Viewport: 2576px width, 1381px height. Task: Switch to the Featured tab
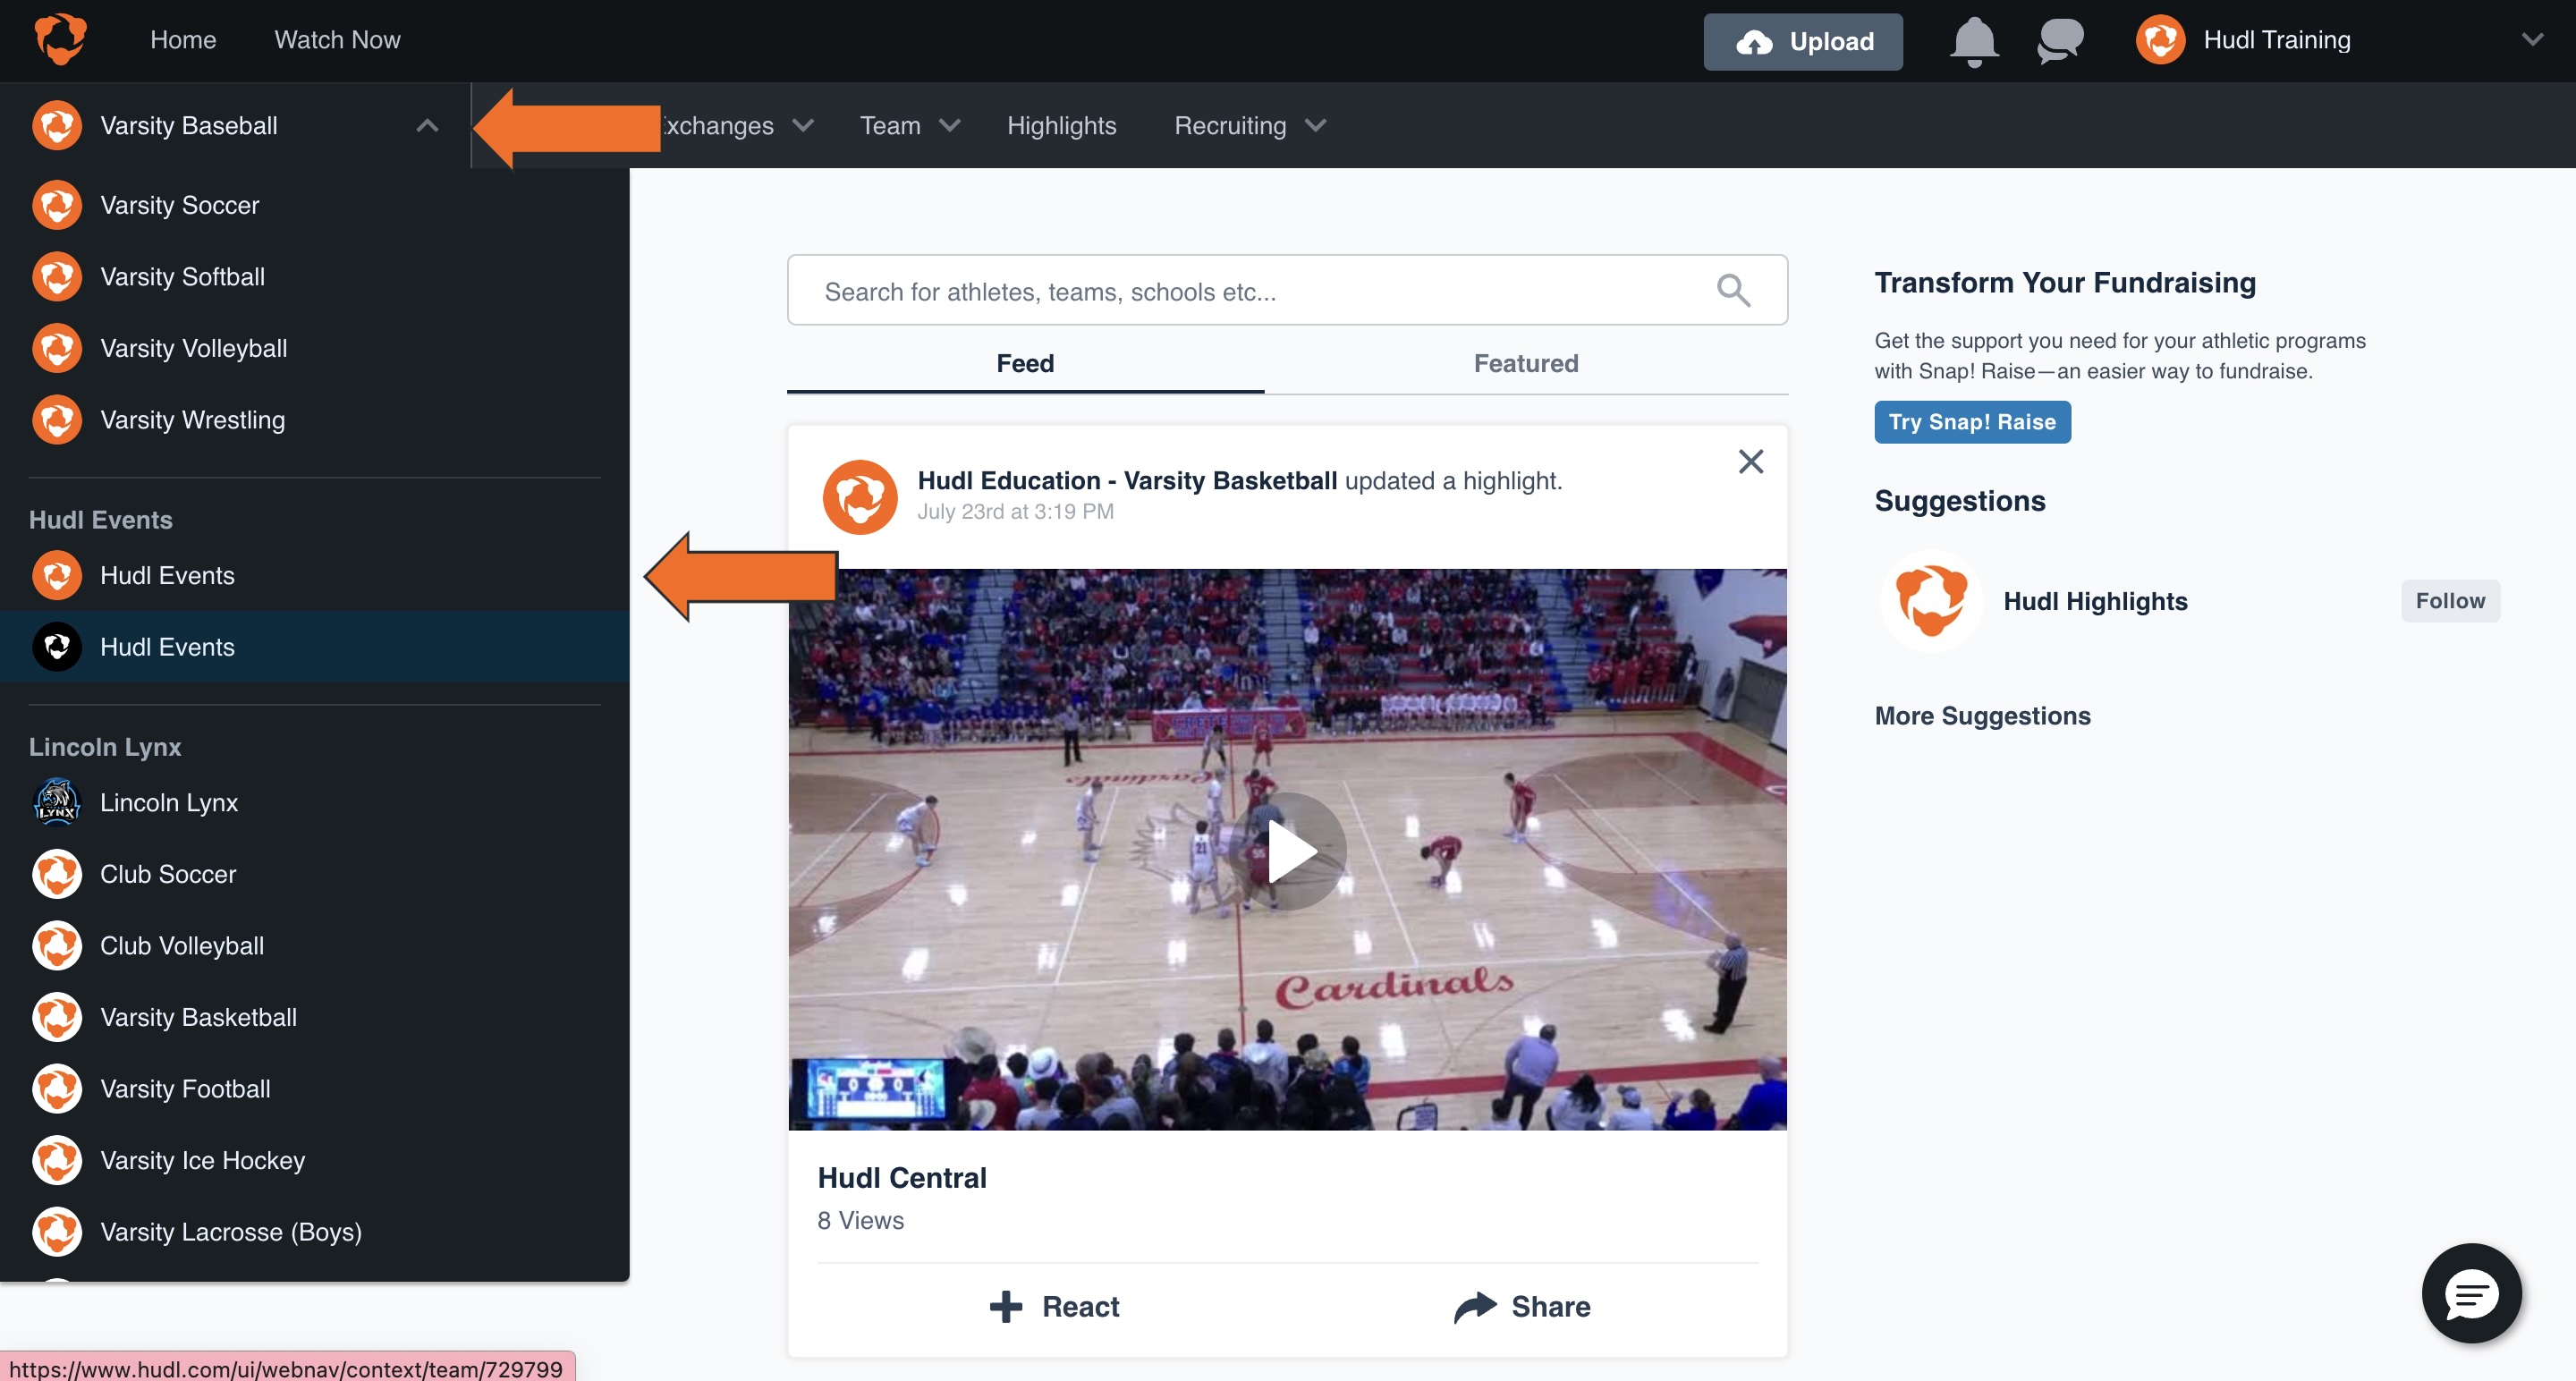coord(1526,363)
